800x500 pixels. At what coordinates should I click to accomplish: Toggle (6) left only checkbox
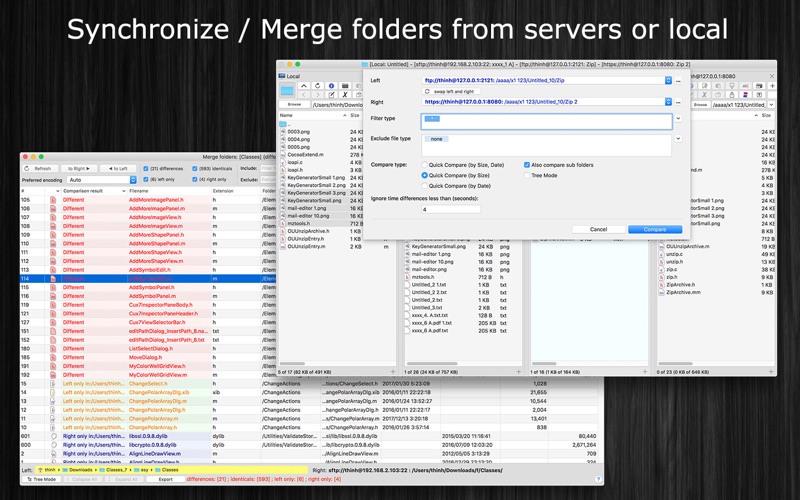coord(146,180)
